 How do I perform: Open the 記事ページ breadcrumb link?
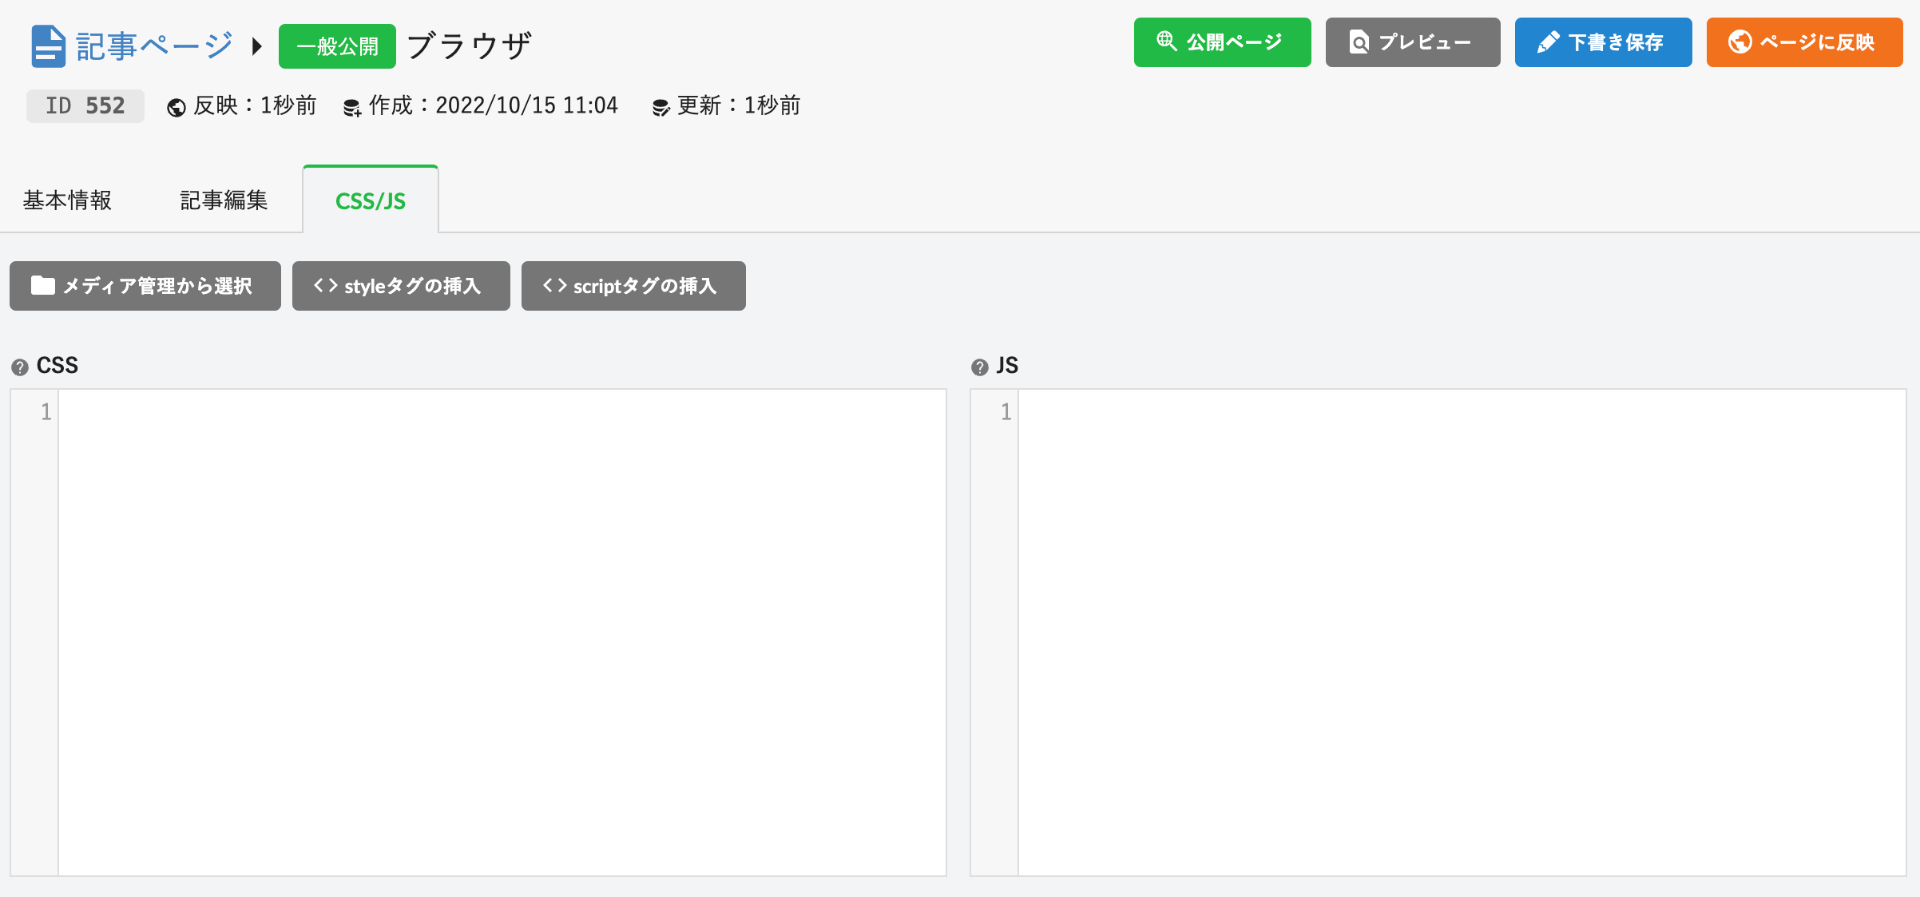[x=154, y=46]
